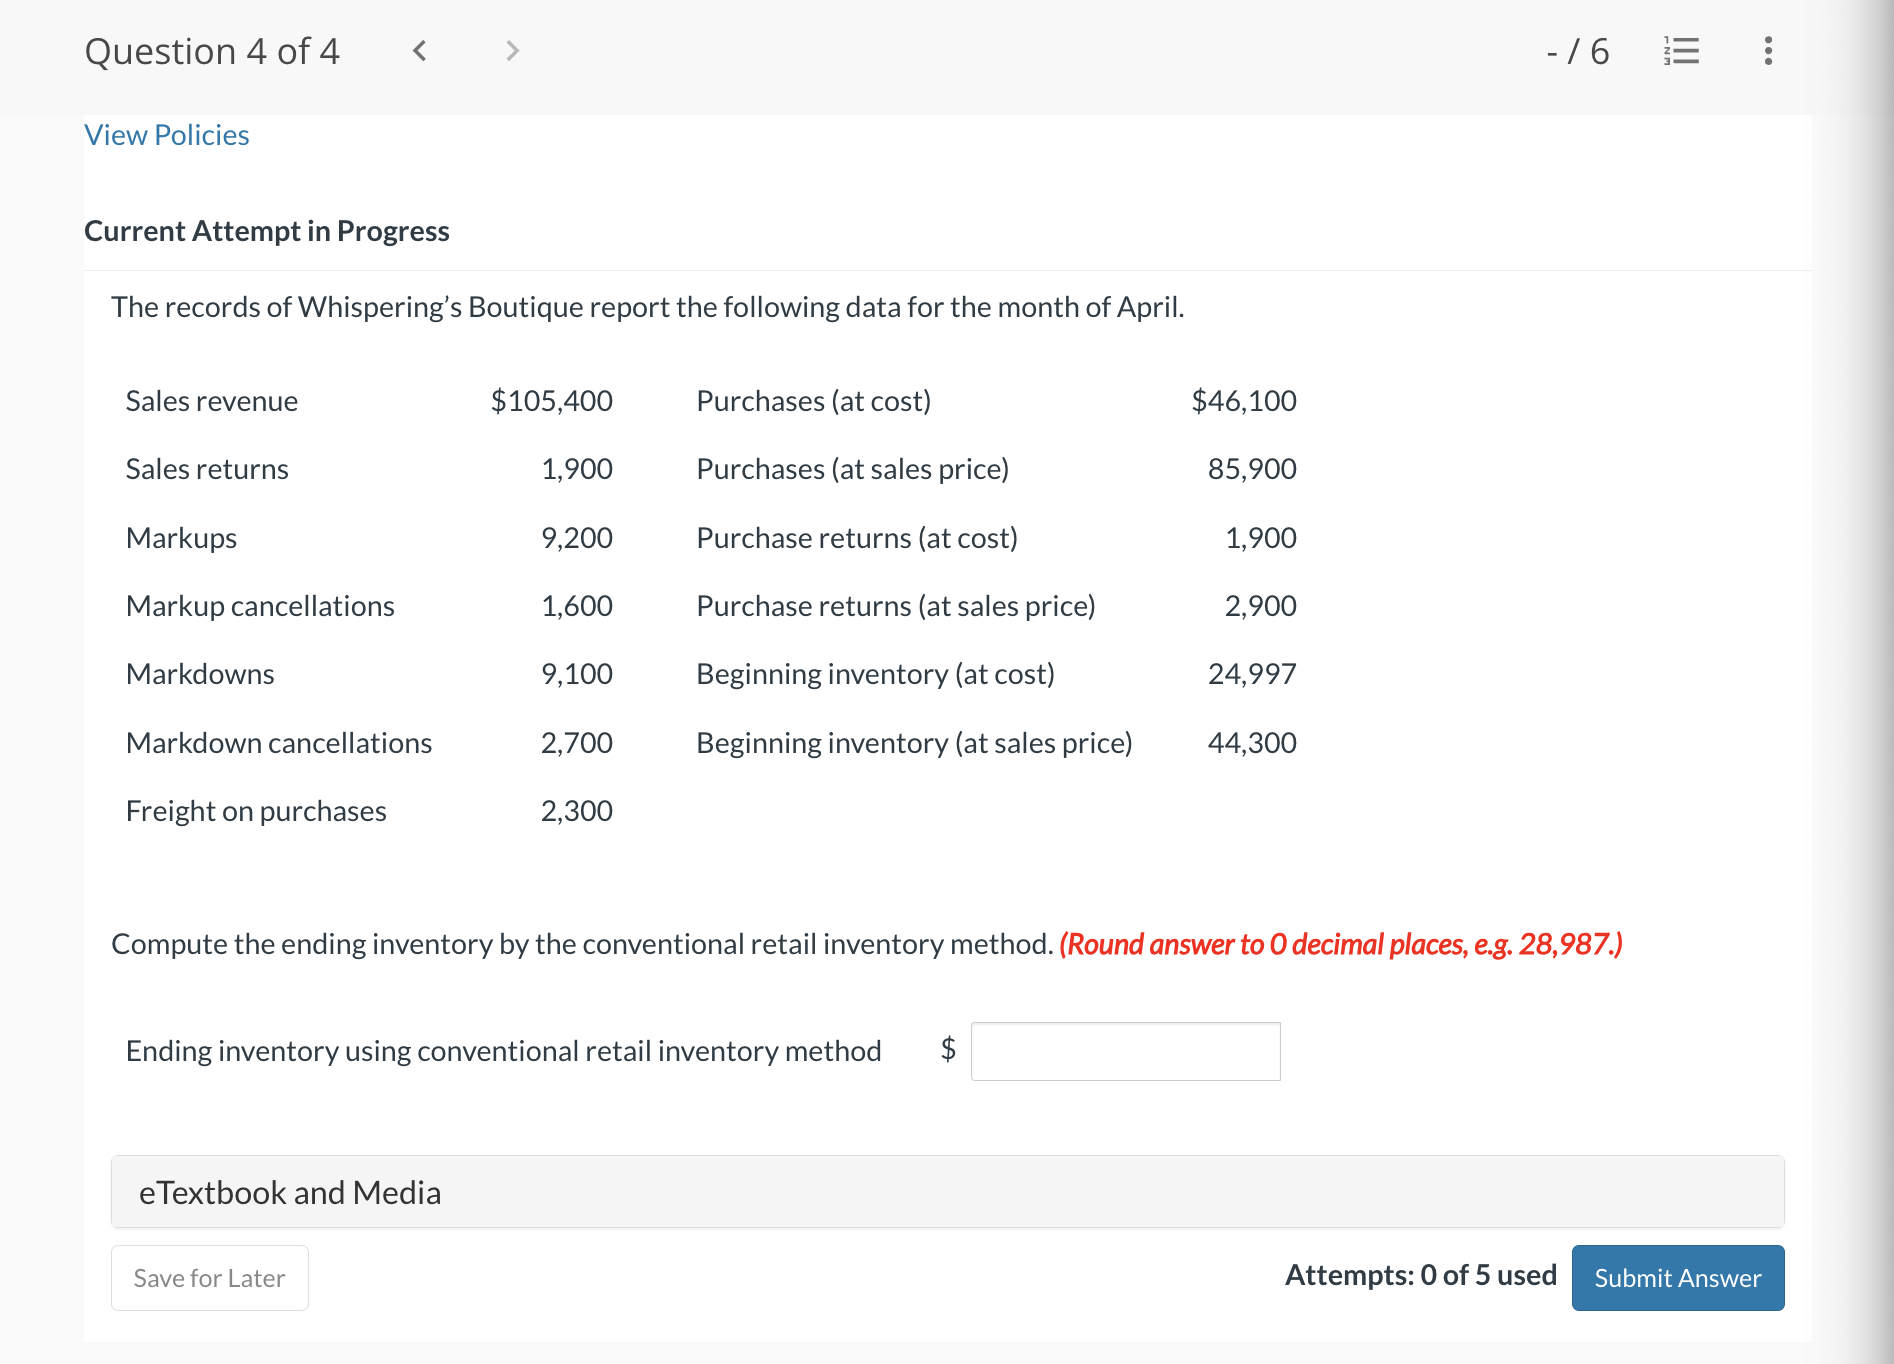Image resolution: width=1894 pixels, height=1364 pixels.
Task: Submit your answer with Submit Answer
Action: click(x=1677, y=1277)
